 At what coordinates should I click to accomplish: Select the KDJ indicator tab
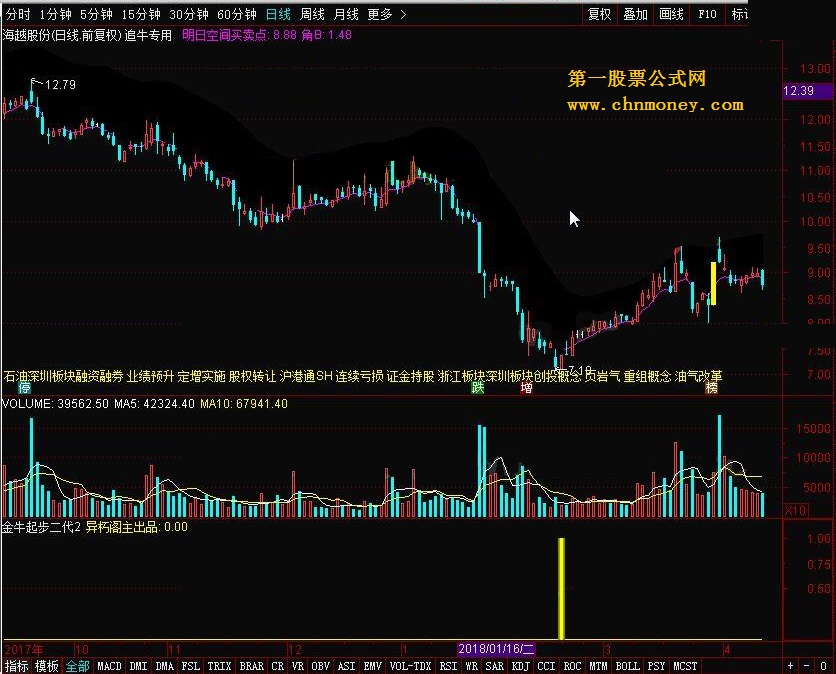click(x=521, y=666)
